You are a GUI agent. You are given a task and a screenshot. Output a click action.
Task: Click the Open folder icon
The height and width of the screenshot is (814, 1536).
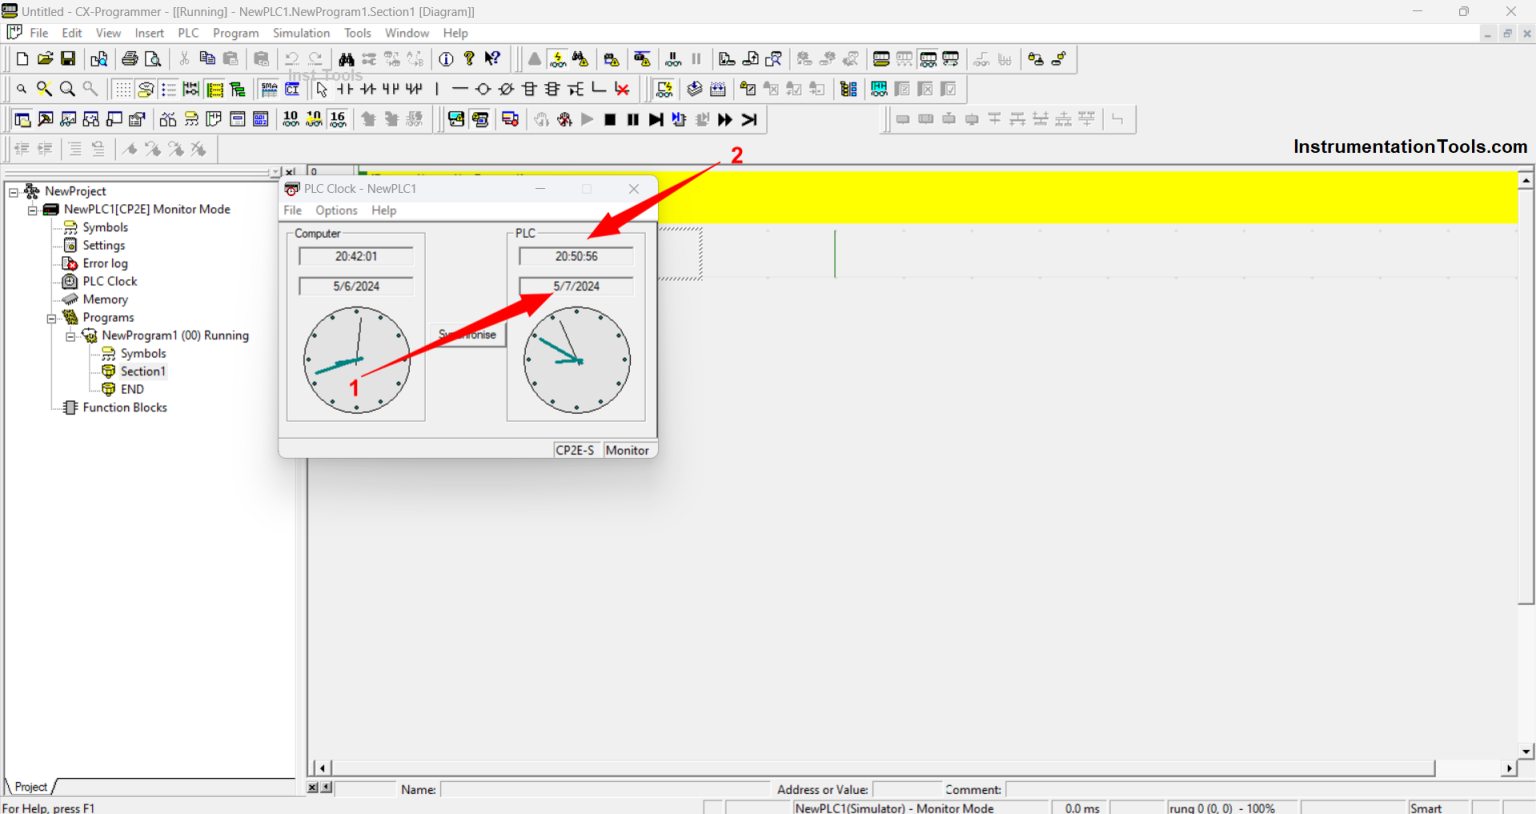45,59
